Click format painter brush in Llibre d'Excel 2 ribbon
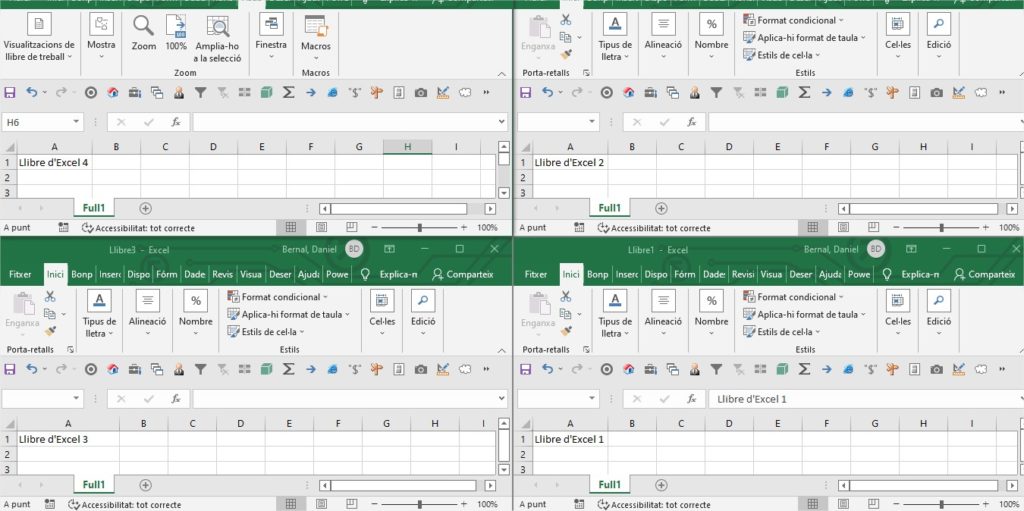This screenshot has width=1024, height=511. click(566, 54)
